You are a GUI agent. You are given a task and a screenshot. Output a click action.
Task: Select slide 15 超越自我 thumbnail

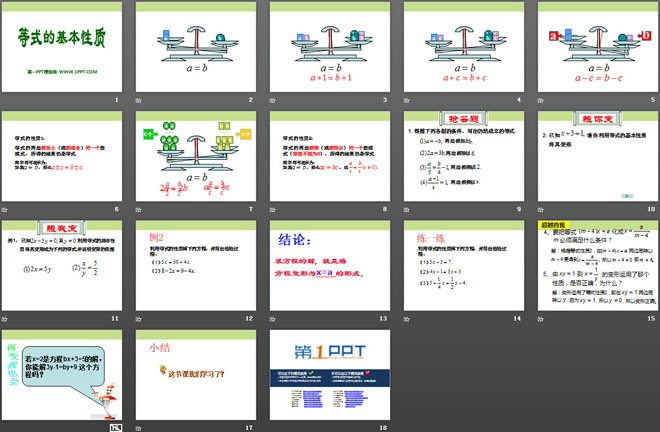point(598,266)
